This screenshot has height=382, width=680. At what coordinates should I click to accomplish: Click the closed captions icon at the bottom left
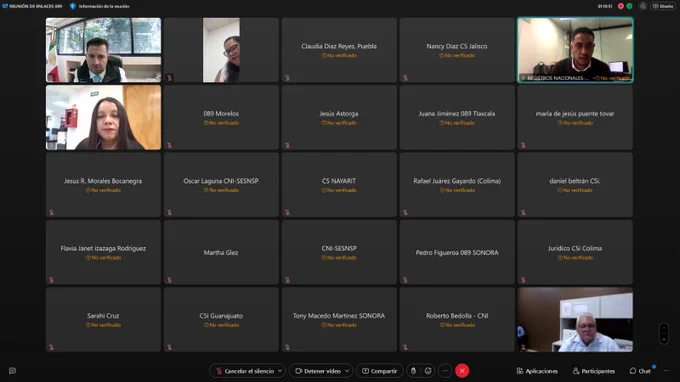point(13,371)
